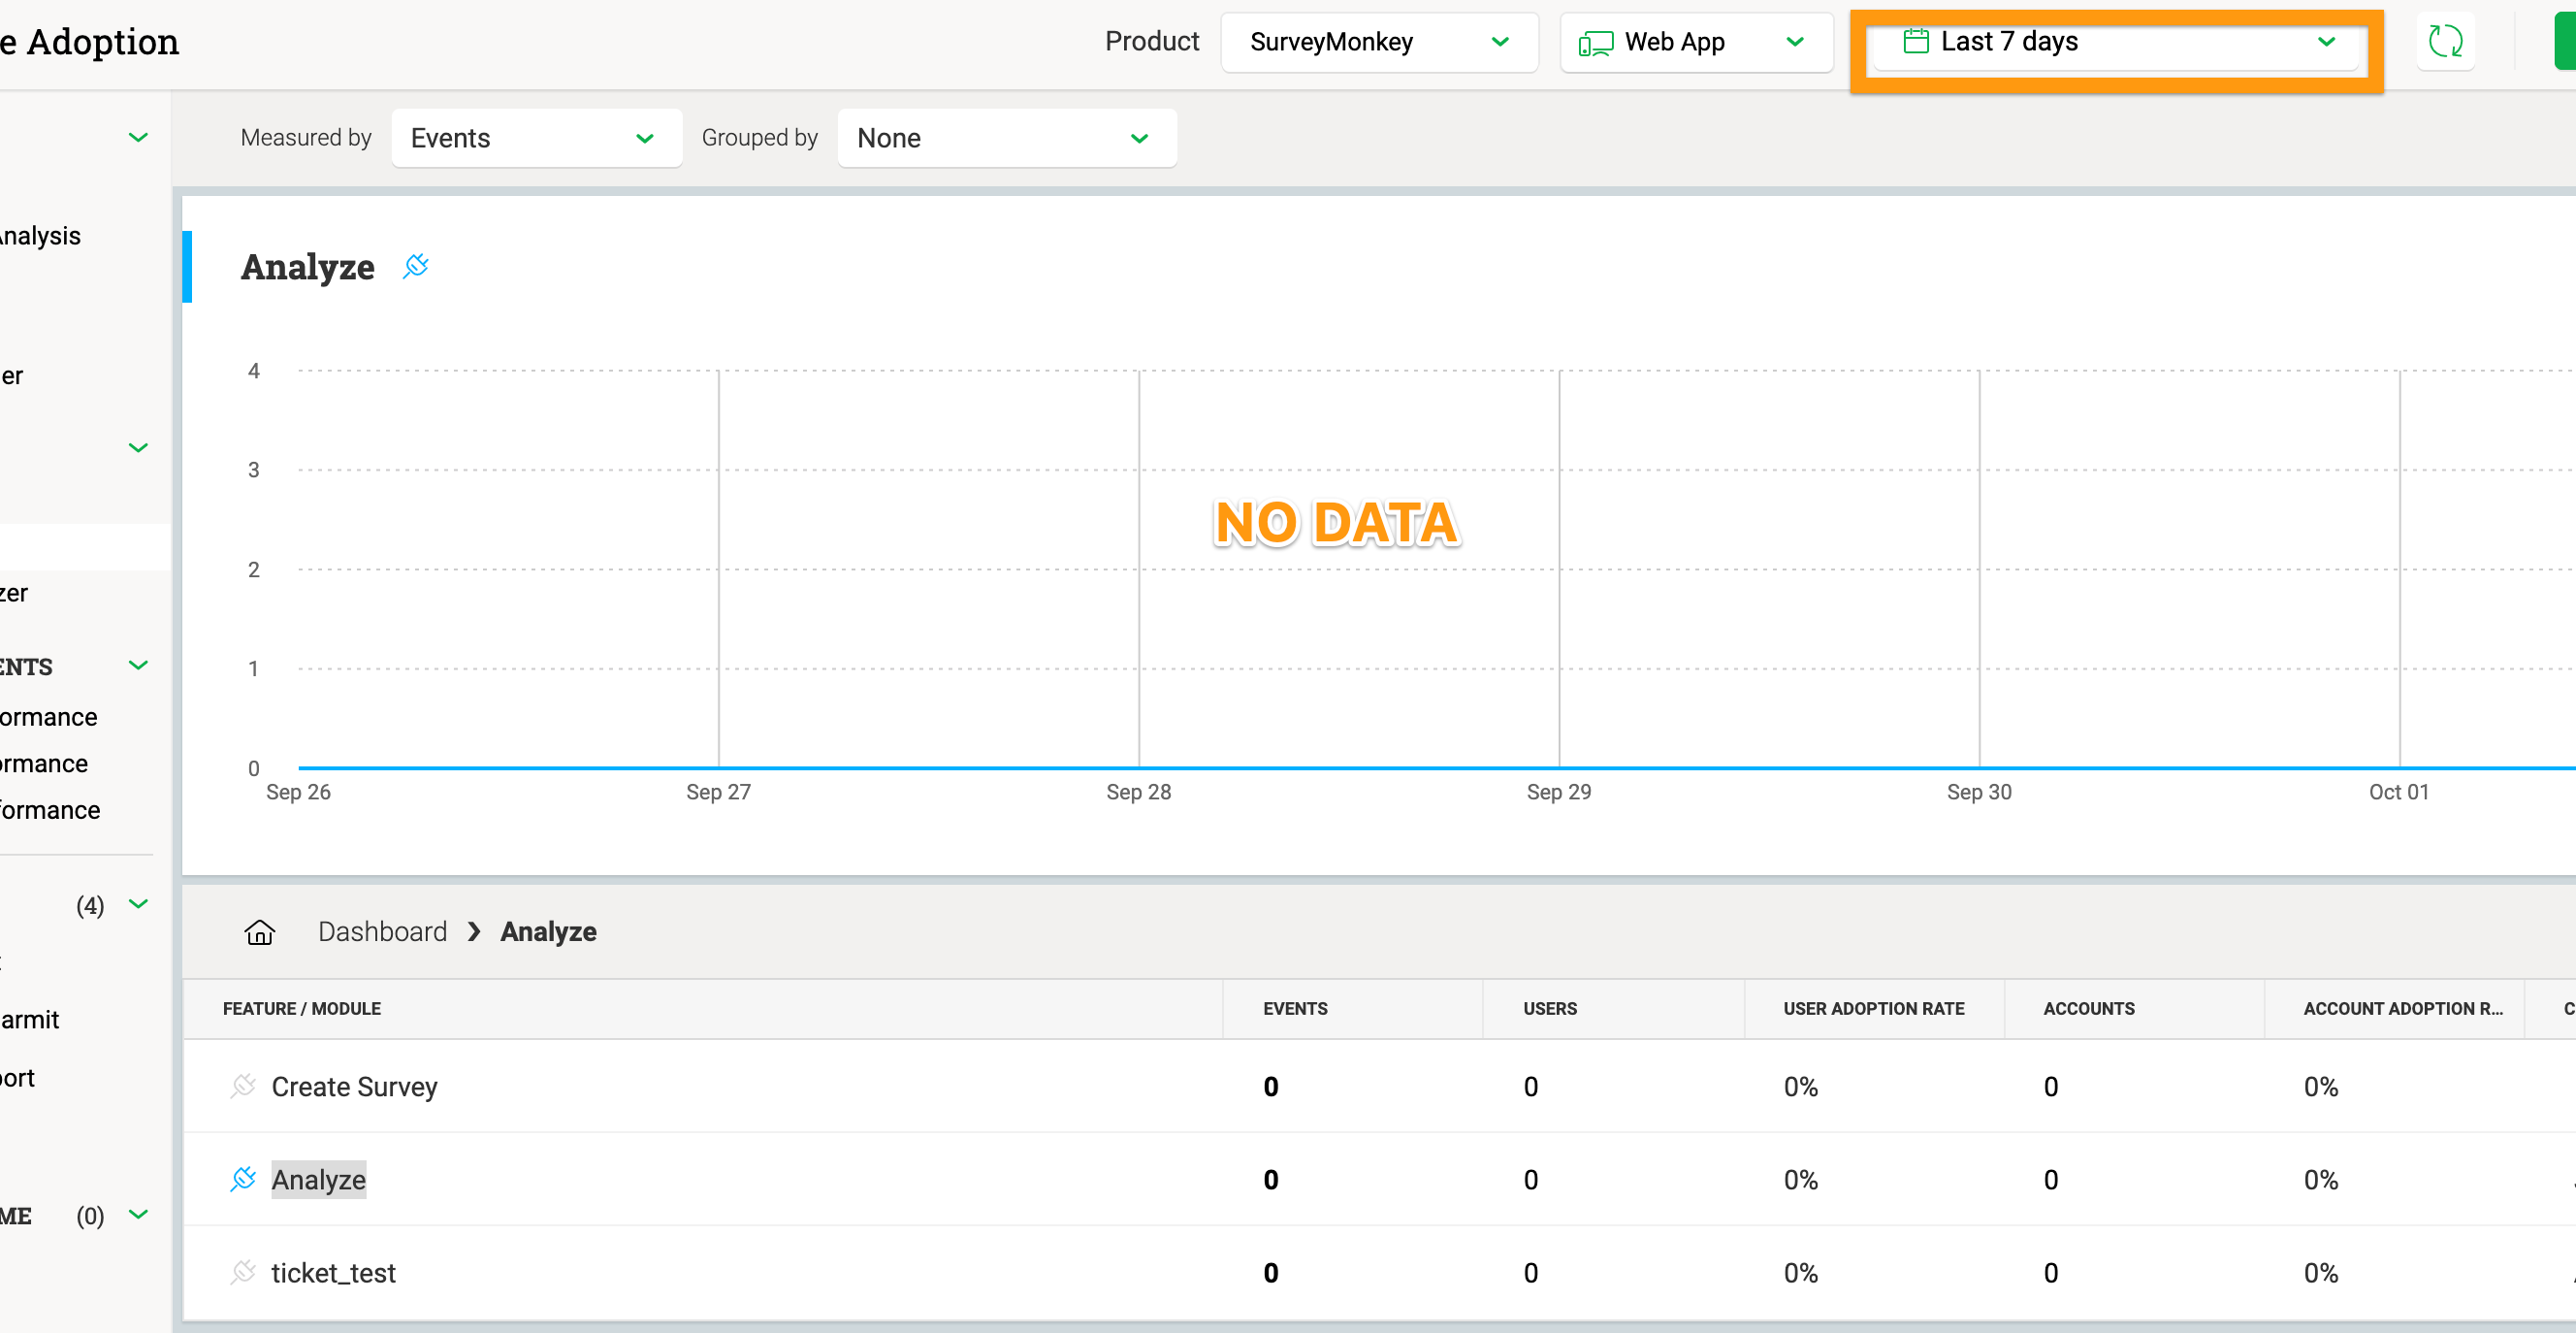Image resolution: width=2576 pixels, height=1333 pixels.
Task: Select the first 'ormance' sidebar item
Action: (49, 717)
